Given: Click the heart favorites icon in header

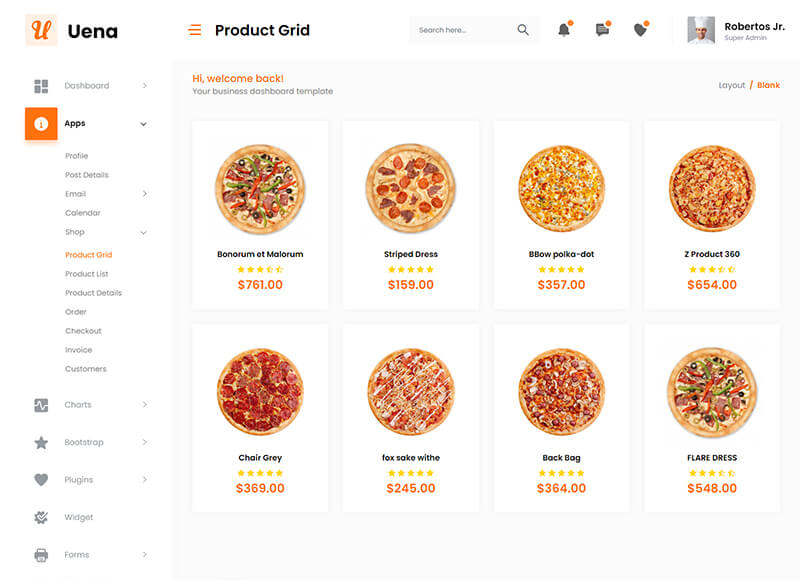Looking at the screenshot, I should (640, 30).
